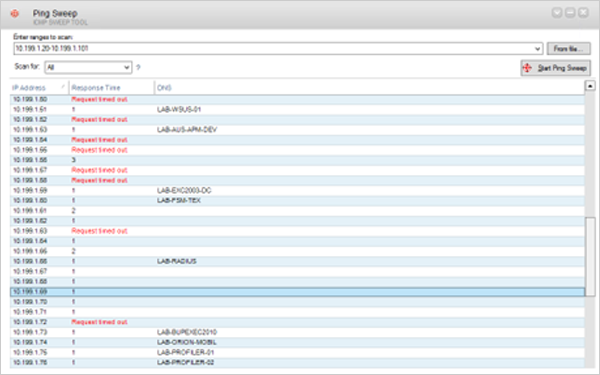Open the title bar dropdown arrow button

[x=557, y=13]
